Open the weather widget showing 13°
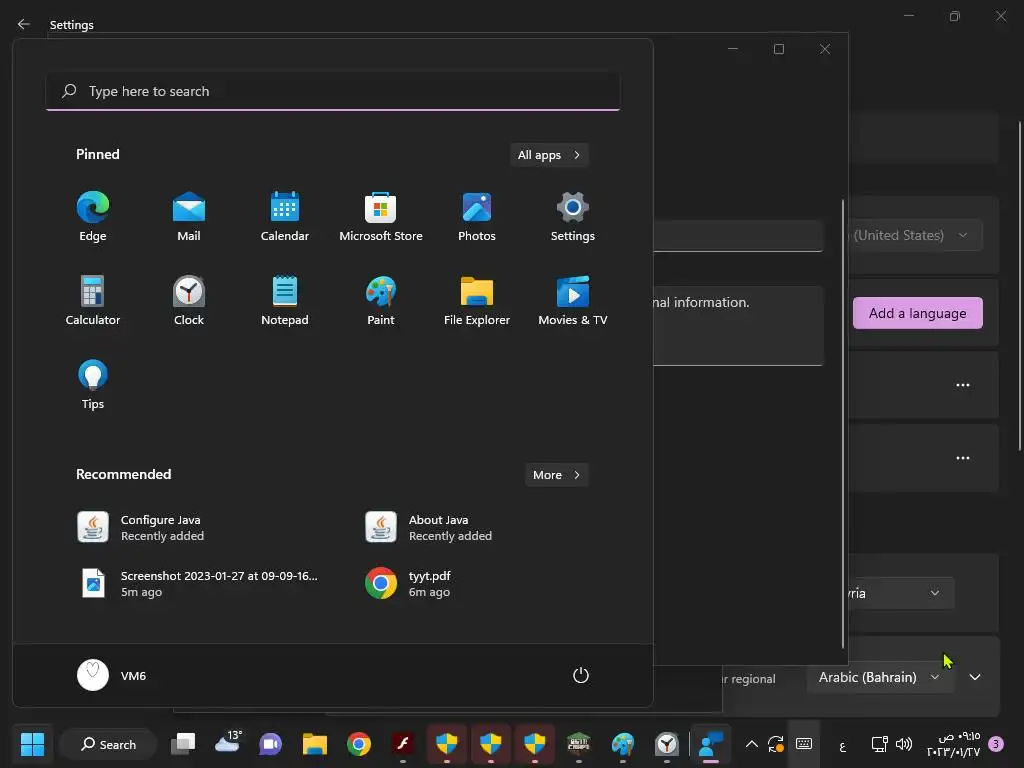This screenshot has height=768, width=1024. pyautogui.click(x=227, y=743)
